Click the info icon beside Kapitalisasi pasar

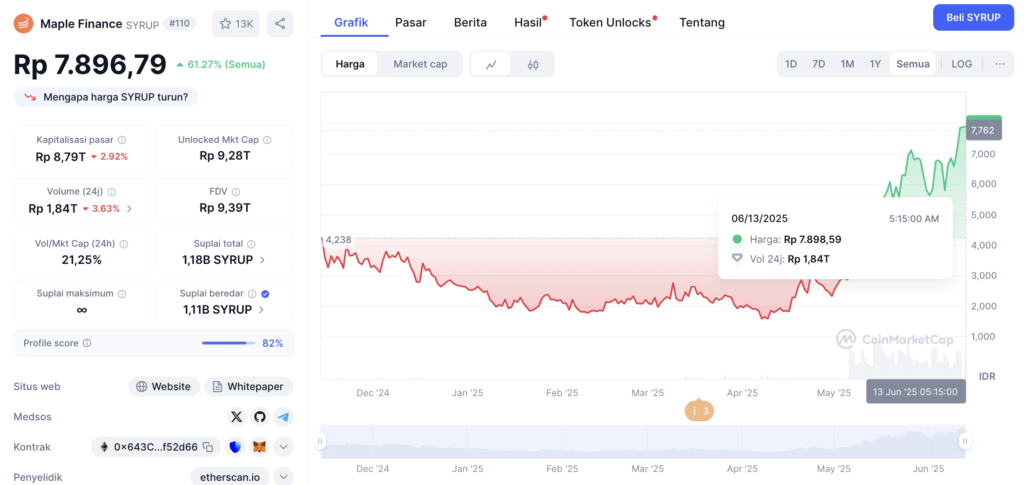point(122,140)
